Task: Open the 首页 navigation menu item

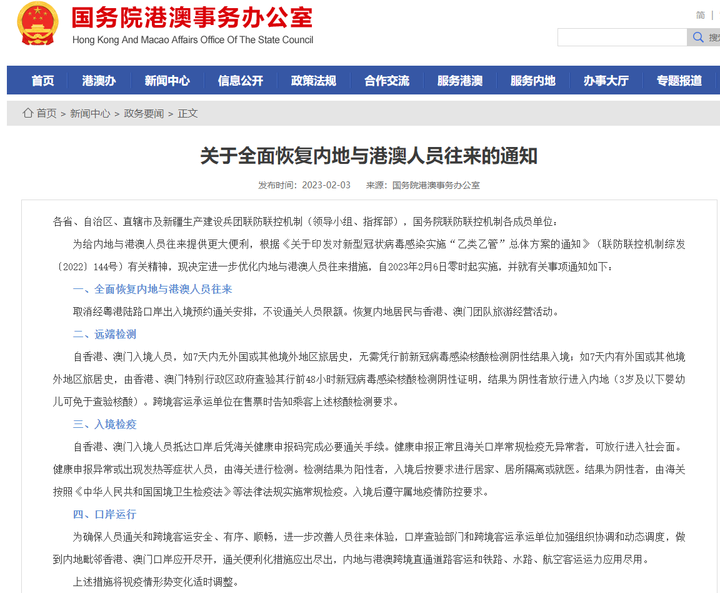Action: coord(43,81)
